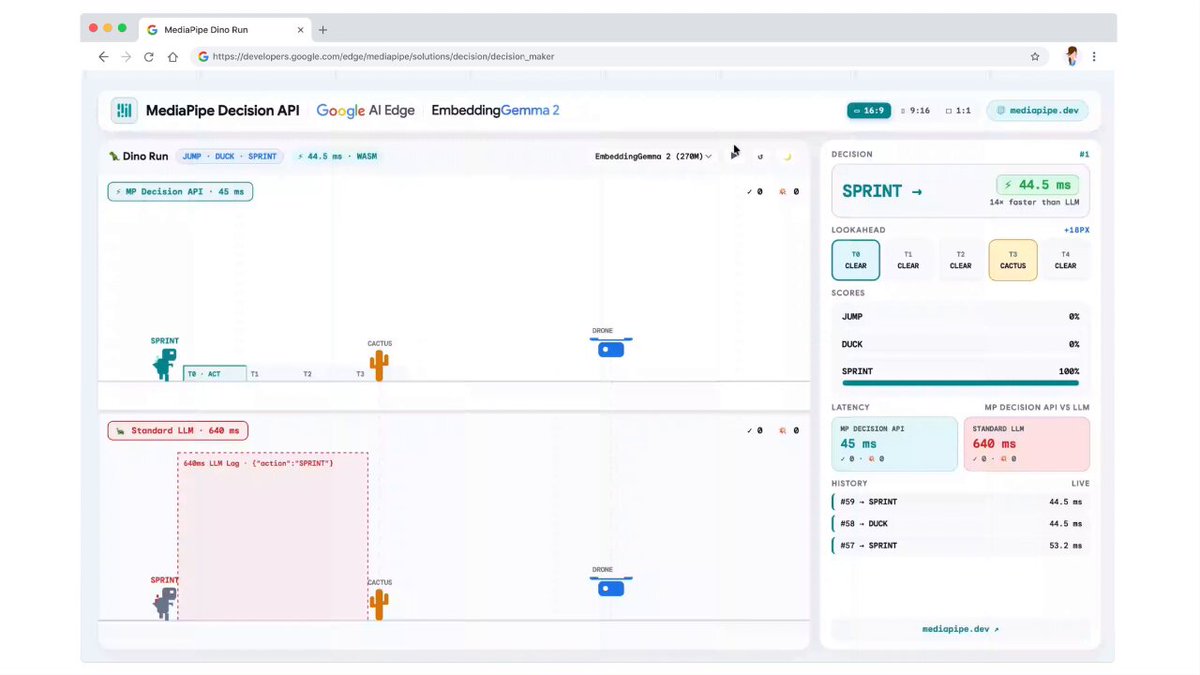Click the #59 SPRINT history row
1200x675 pixels.
click(x=961, y=501)
